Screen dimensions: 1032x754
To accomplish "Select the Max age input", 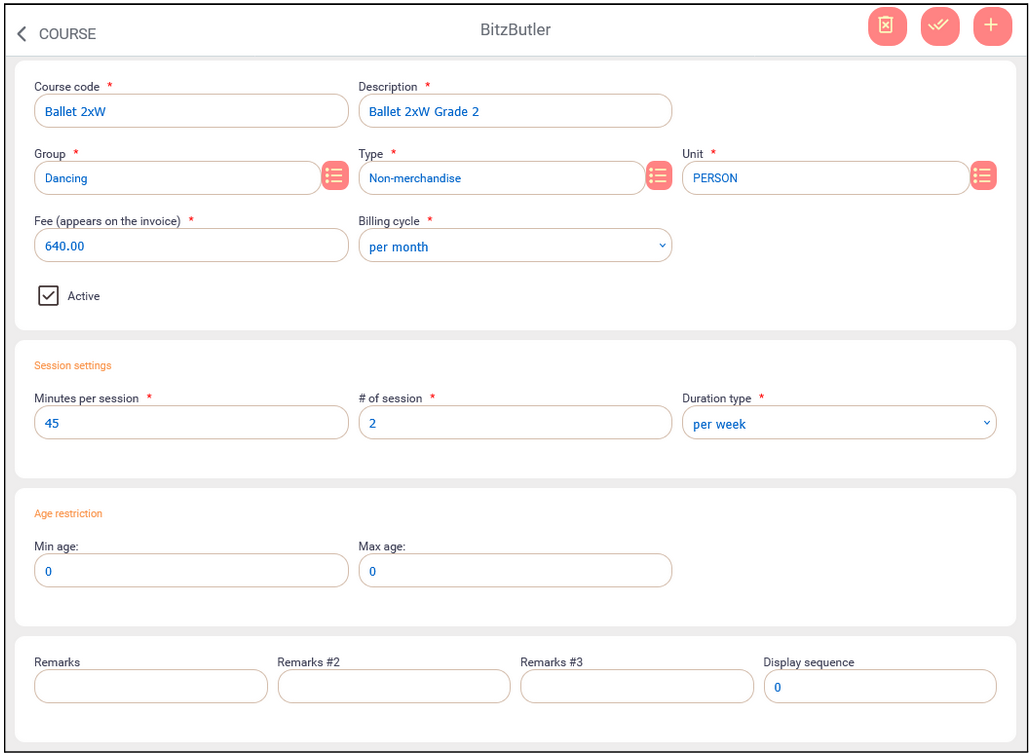I will 515,570.
